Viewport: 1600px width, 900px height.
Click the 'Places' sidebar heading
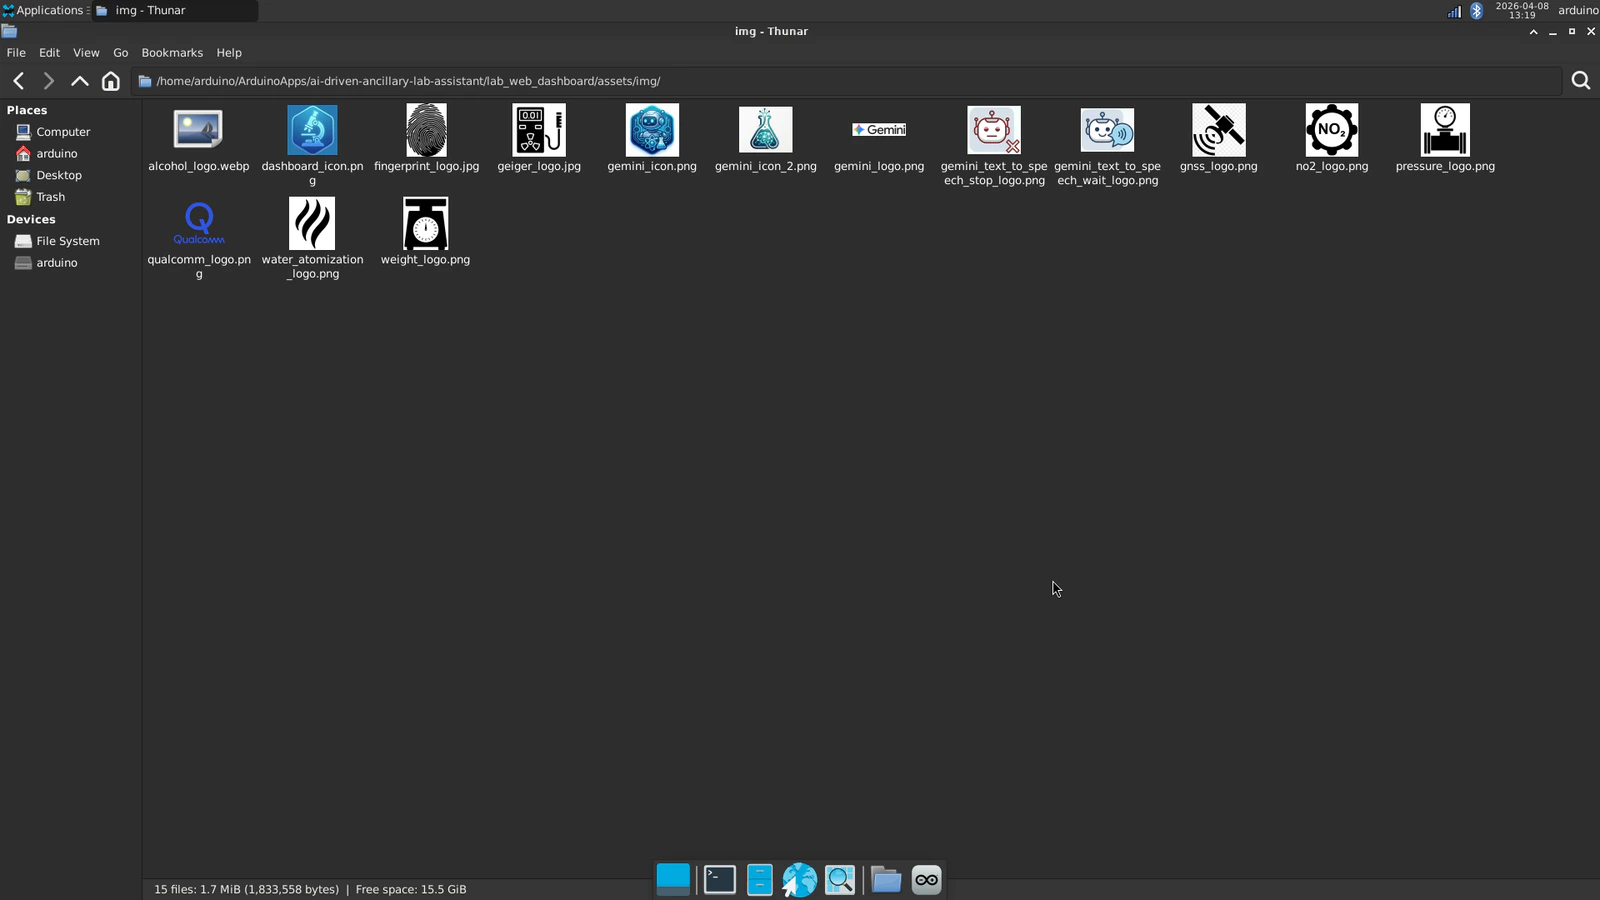click(x=27, y=110)
